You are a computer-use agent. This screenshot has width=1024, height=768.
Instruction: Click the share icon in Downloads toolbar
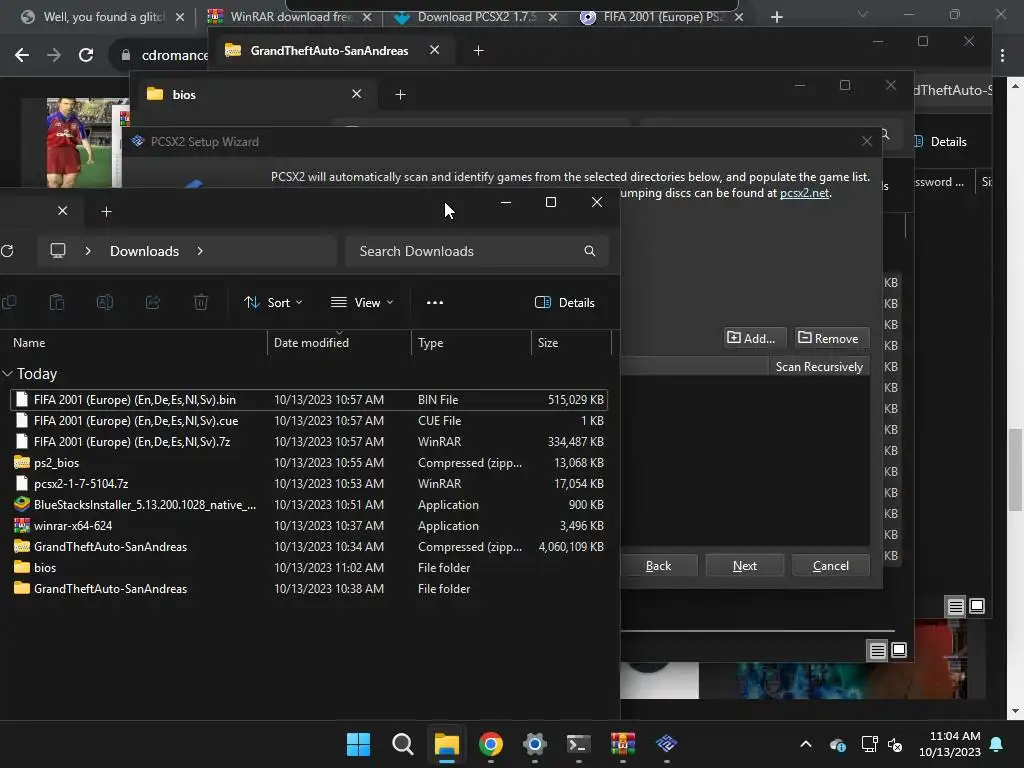coord(153,302)
